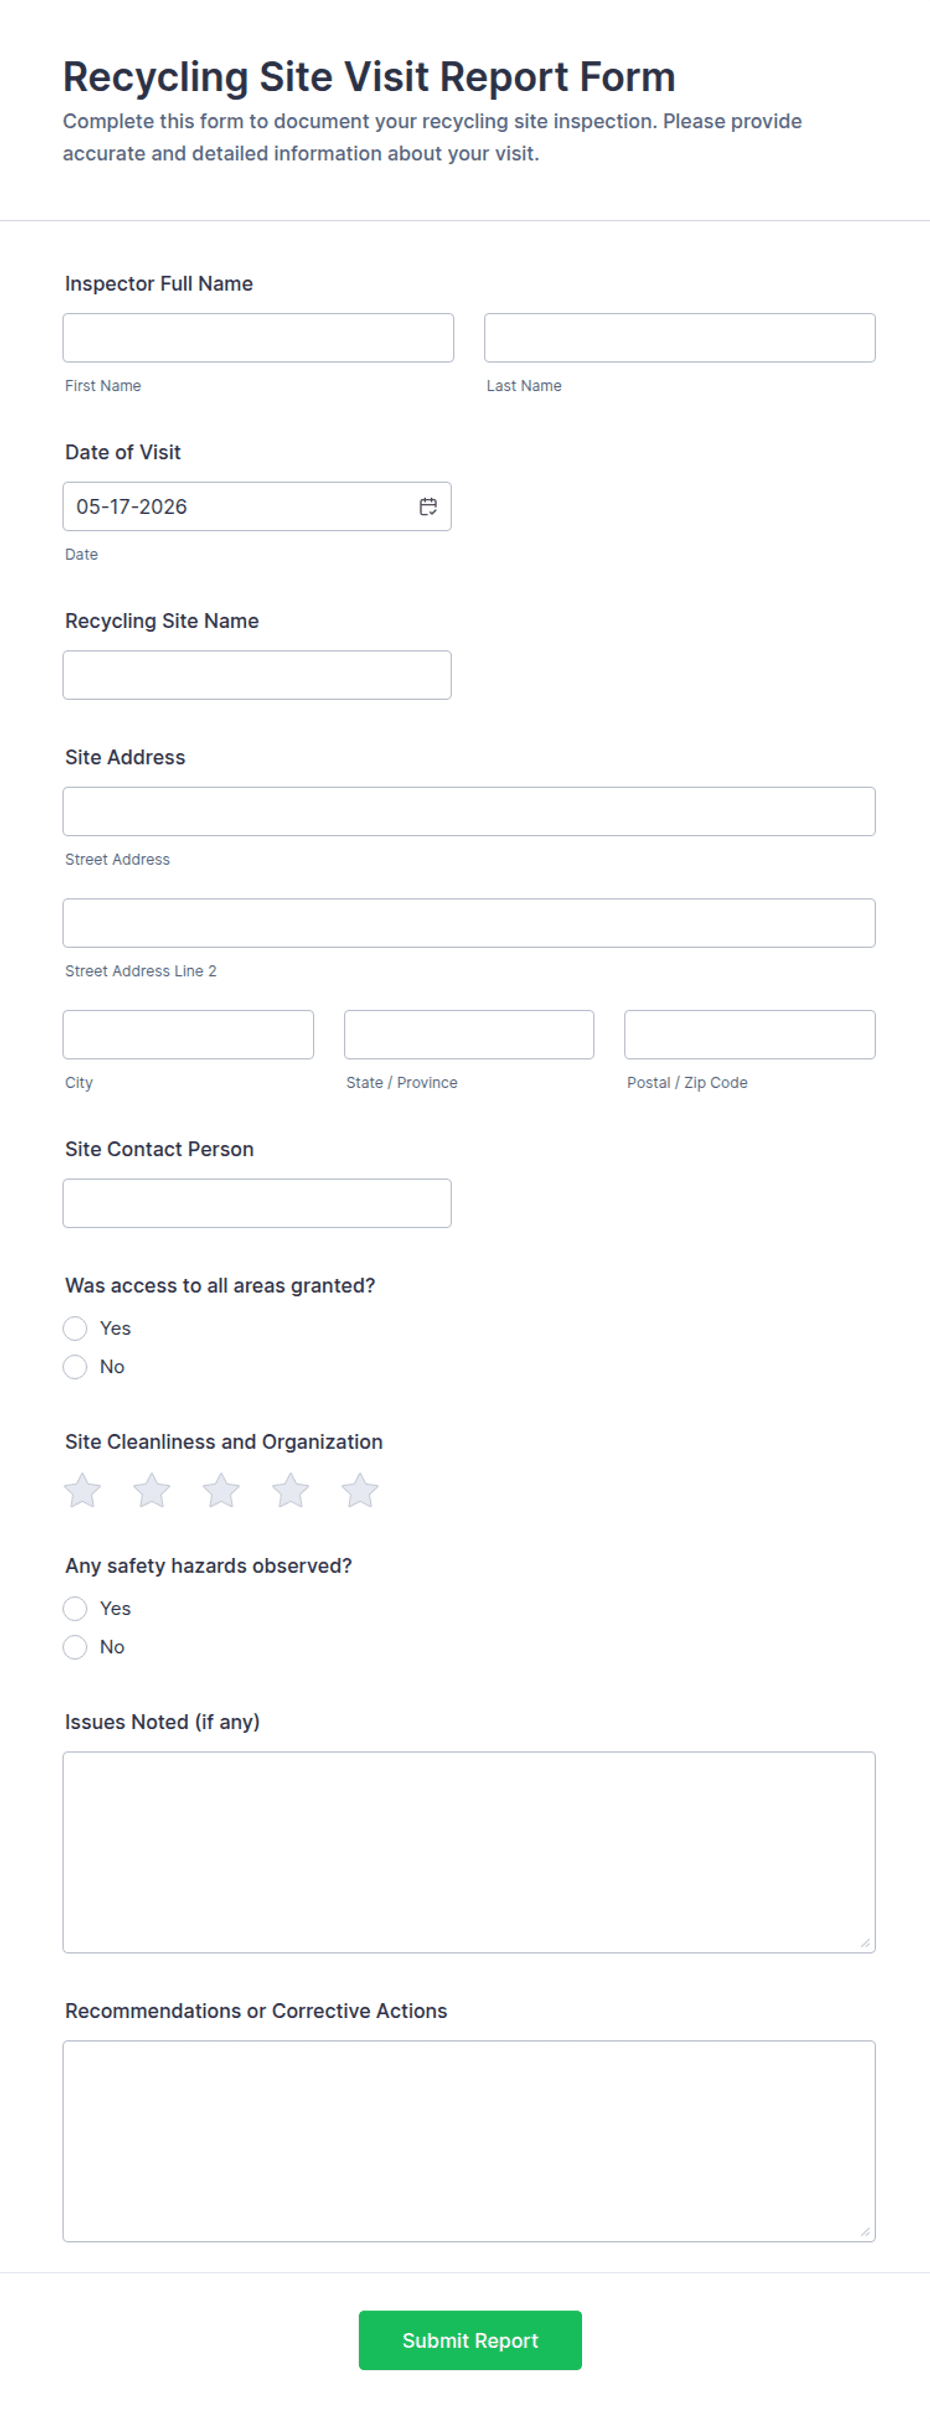Submit the report with the green button
This screenshot has width=930, height=2419.
pos(470,2340)
